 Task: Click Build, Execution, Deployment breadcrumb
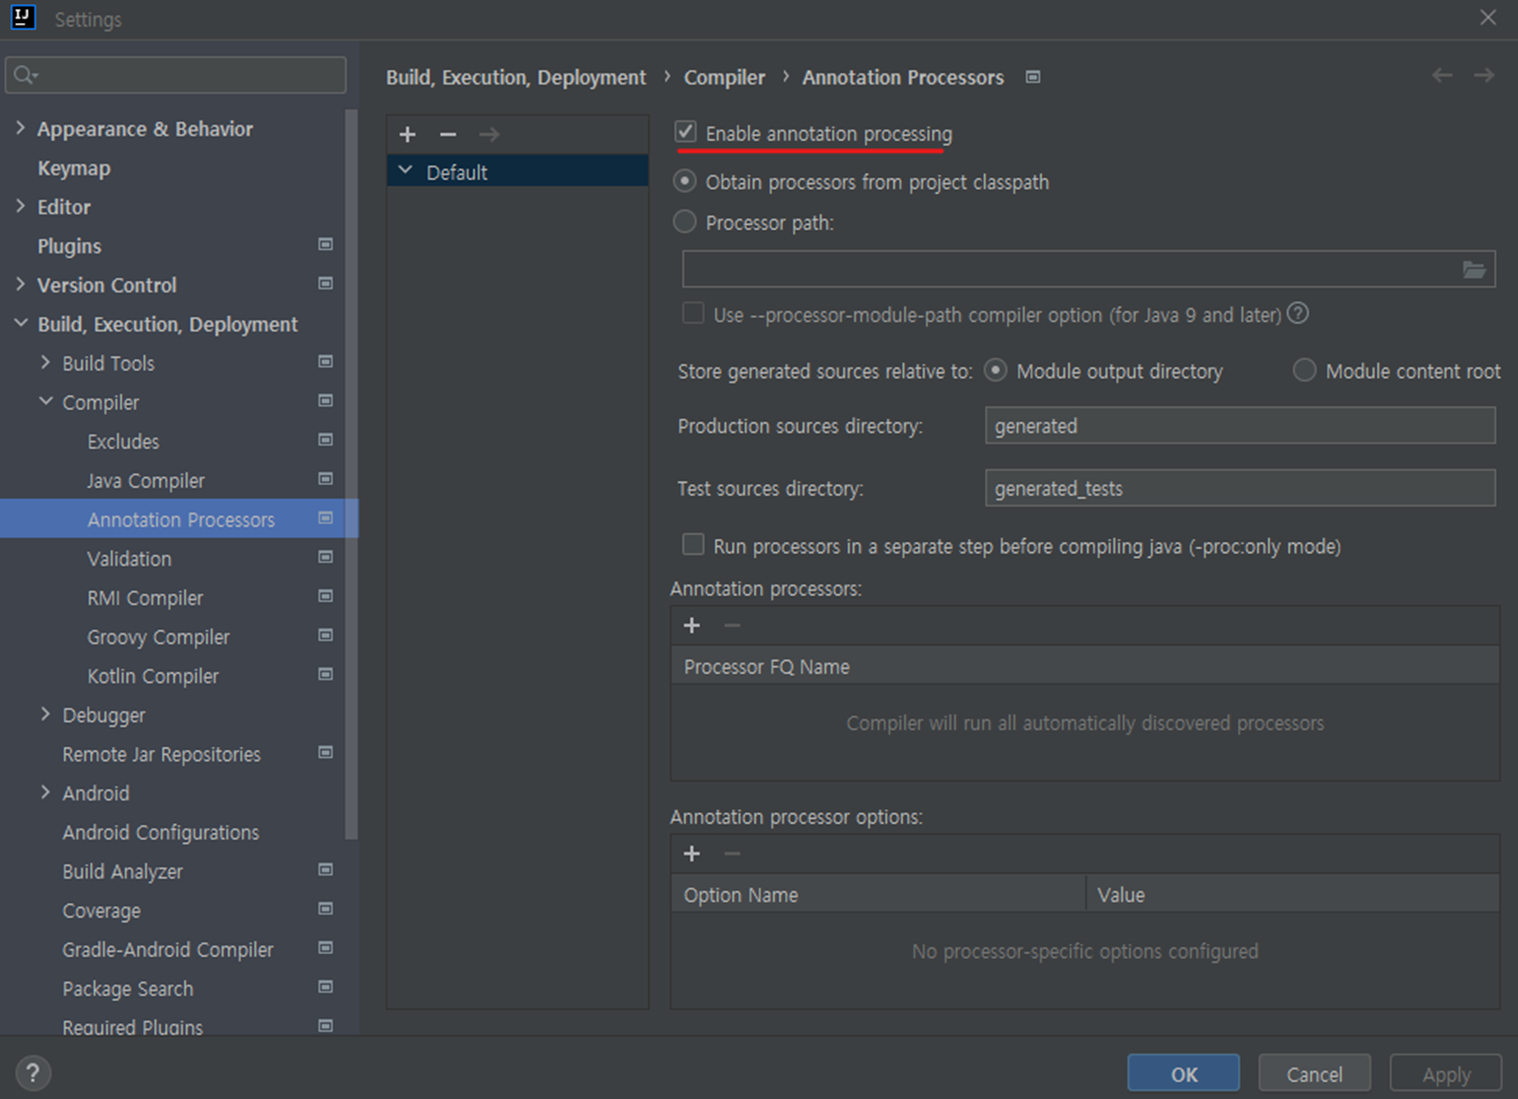coord(516,77)
